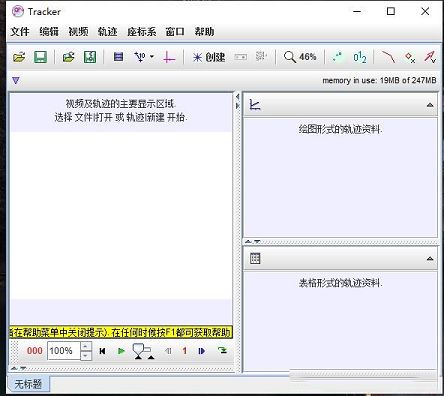Toggle trail length dots icon
444x396 pixels.
[337, 57]
